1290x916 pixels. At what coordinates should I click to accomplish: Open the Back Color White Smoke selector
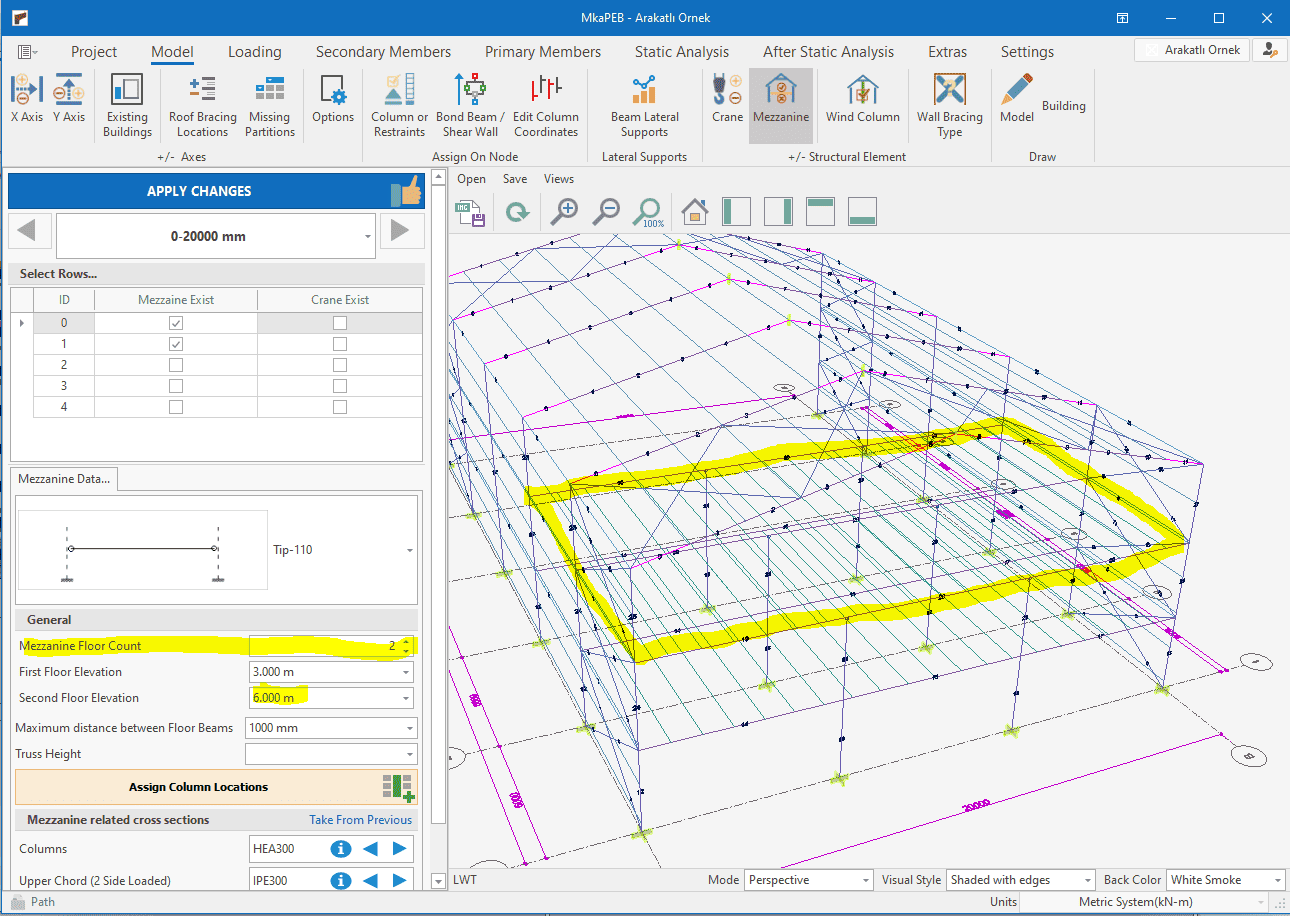tap(1226, 880)
